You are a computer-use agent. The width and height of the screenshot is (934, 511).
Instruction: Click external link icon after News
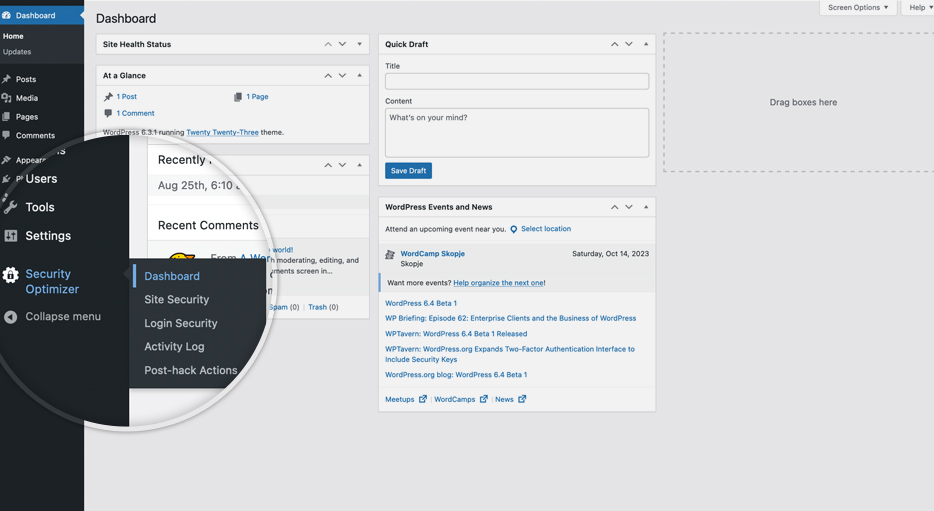(x=522, y=399)
